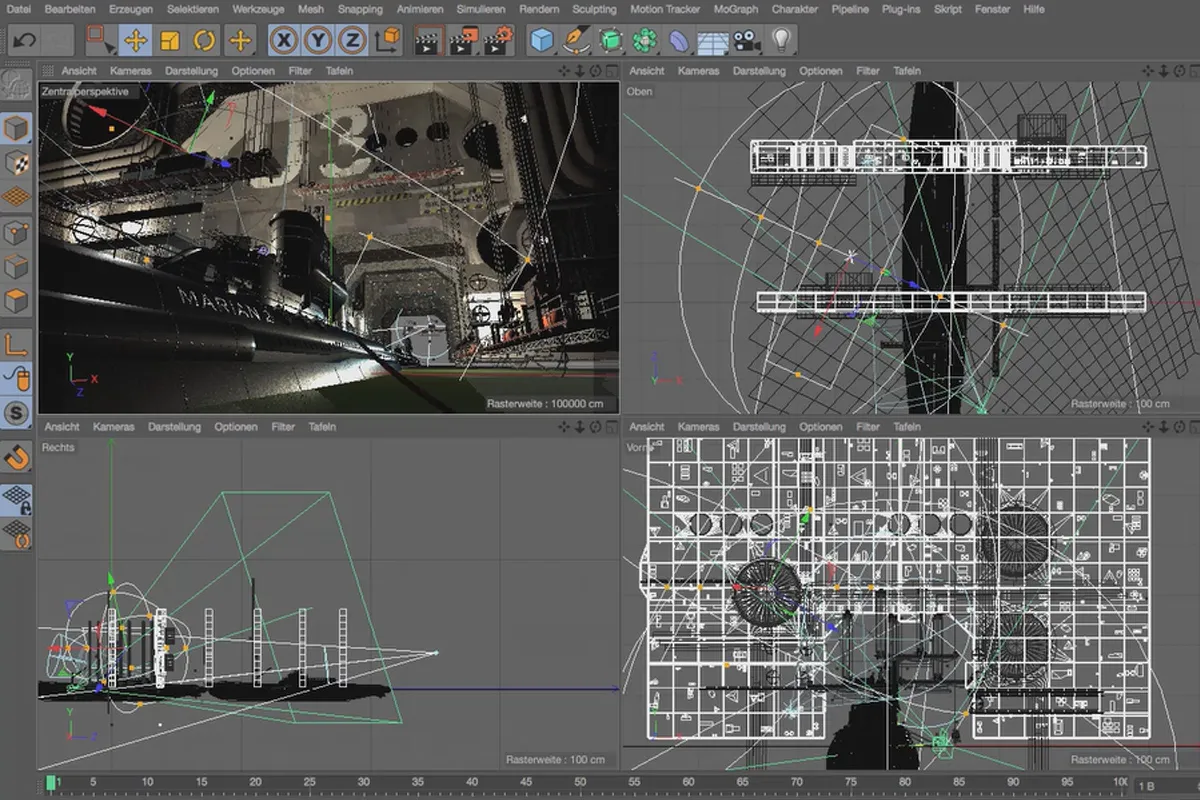
Task: Open the Kameras menu in perspective viewport
Action: tap(130, 71)
